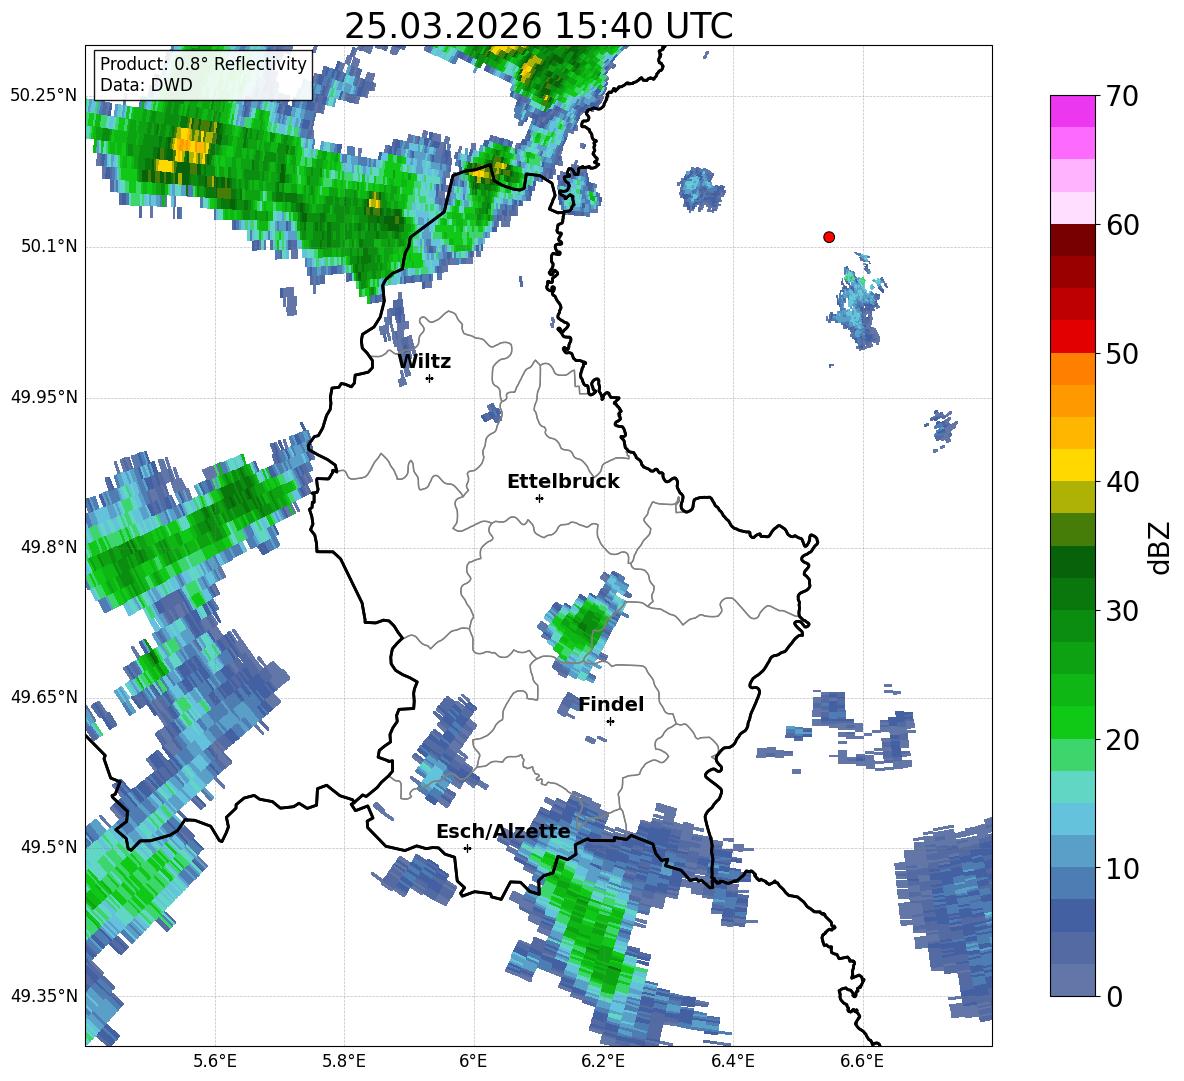
Task: Click the Esch/Alzette location cross marker
Action: pos(467,848)
